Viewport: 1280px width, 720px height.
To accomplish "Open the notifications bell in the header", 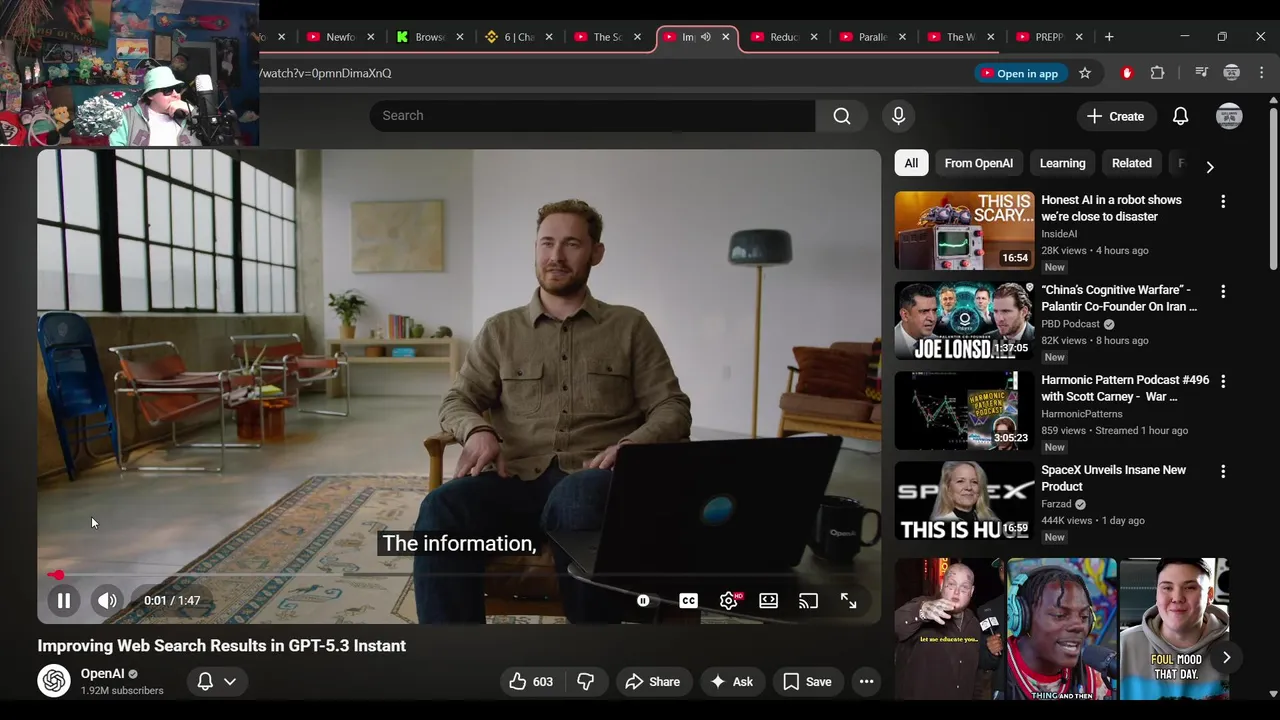I will point(1180,116).
